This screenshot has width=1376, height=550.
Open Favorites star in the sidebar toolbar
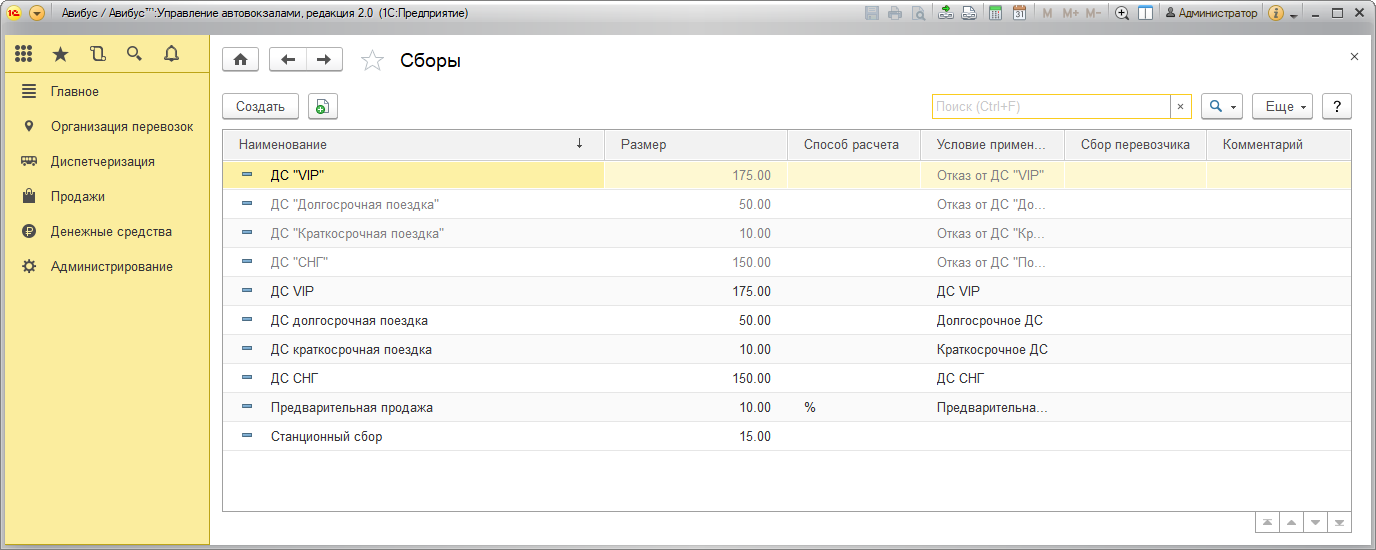click(x=60, y=54)
